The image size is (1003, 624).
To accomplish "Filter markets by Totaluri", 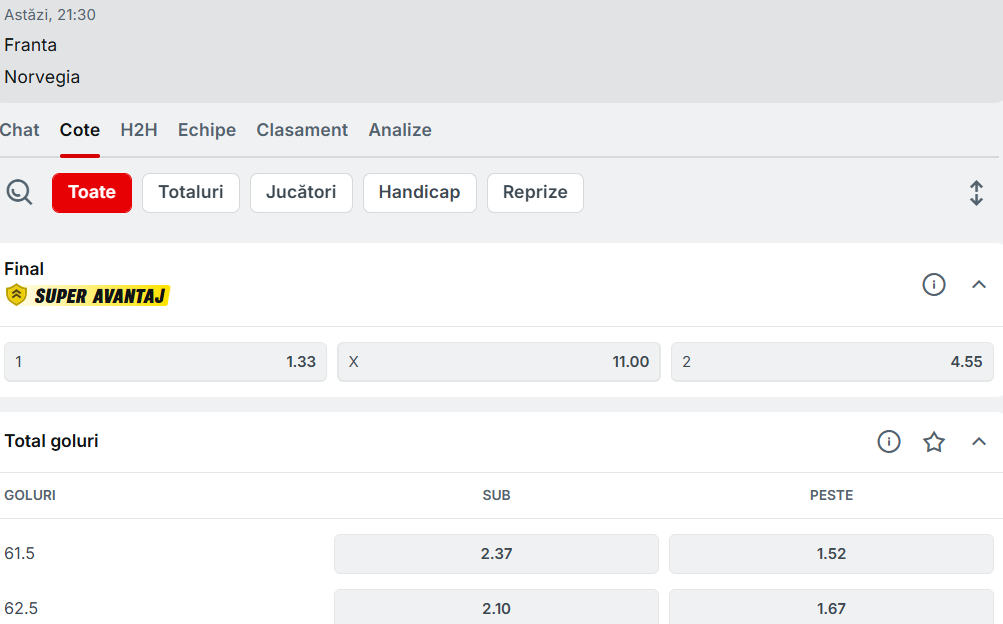I will [x=191, y=193].
